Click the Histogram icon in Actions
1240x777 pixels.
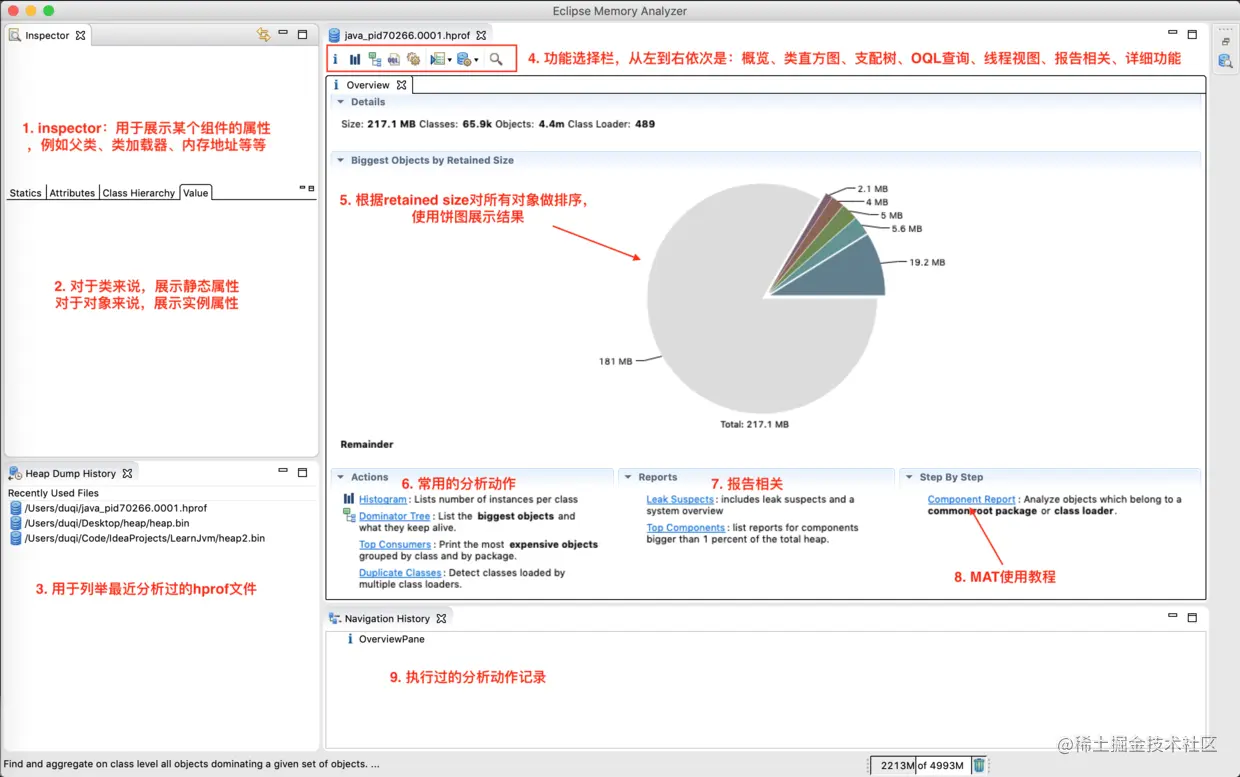tap(349, 498)
